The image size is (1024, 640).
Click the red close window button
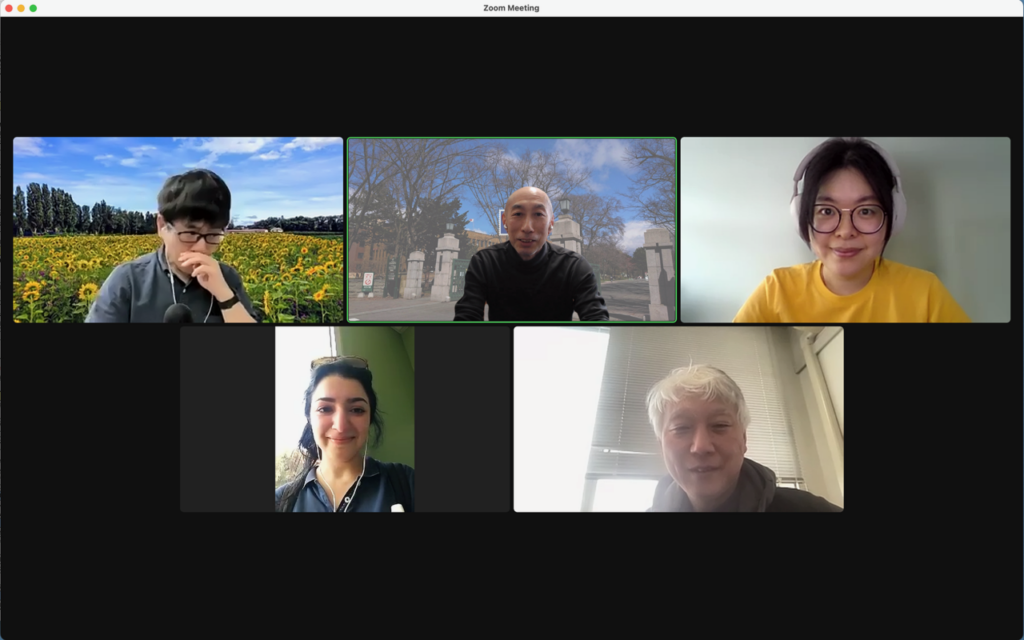8,8
